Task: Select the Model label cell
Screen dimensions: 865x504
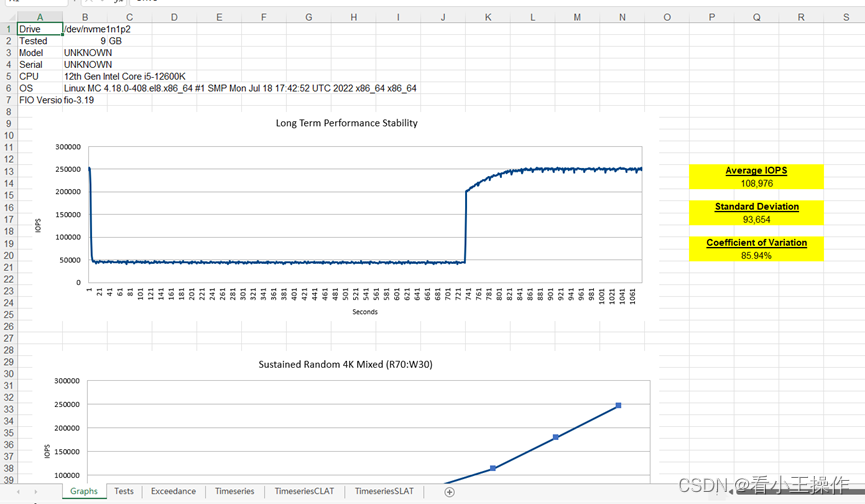Action: click(40, 52)
